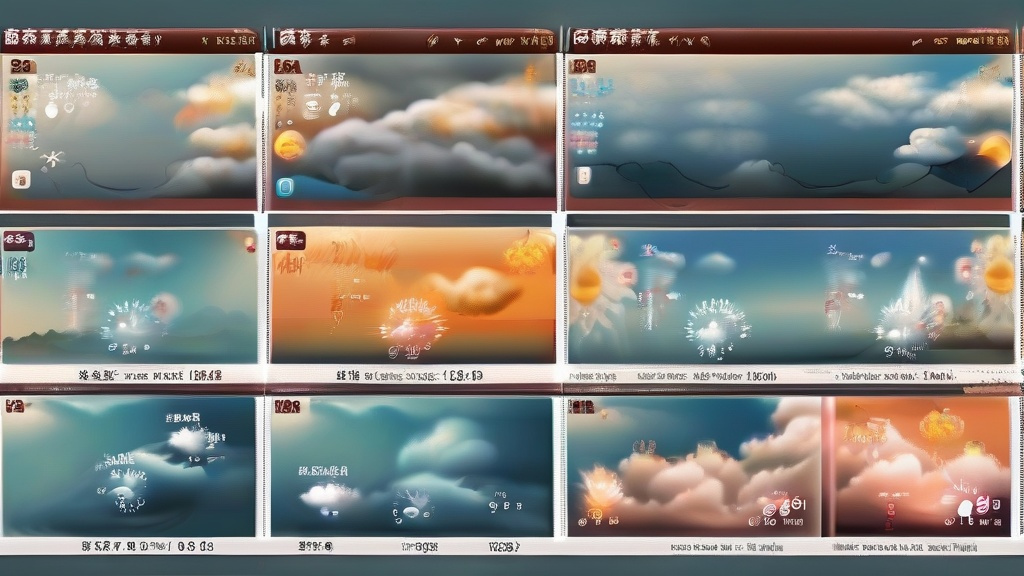Open the bottom-left swirling teal cloud panel
This screenshot has height=576, width=1024.
(x=128, y=465)
